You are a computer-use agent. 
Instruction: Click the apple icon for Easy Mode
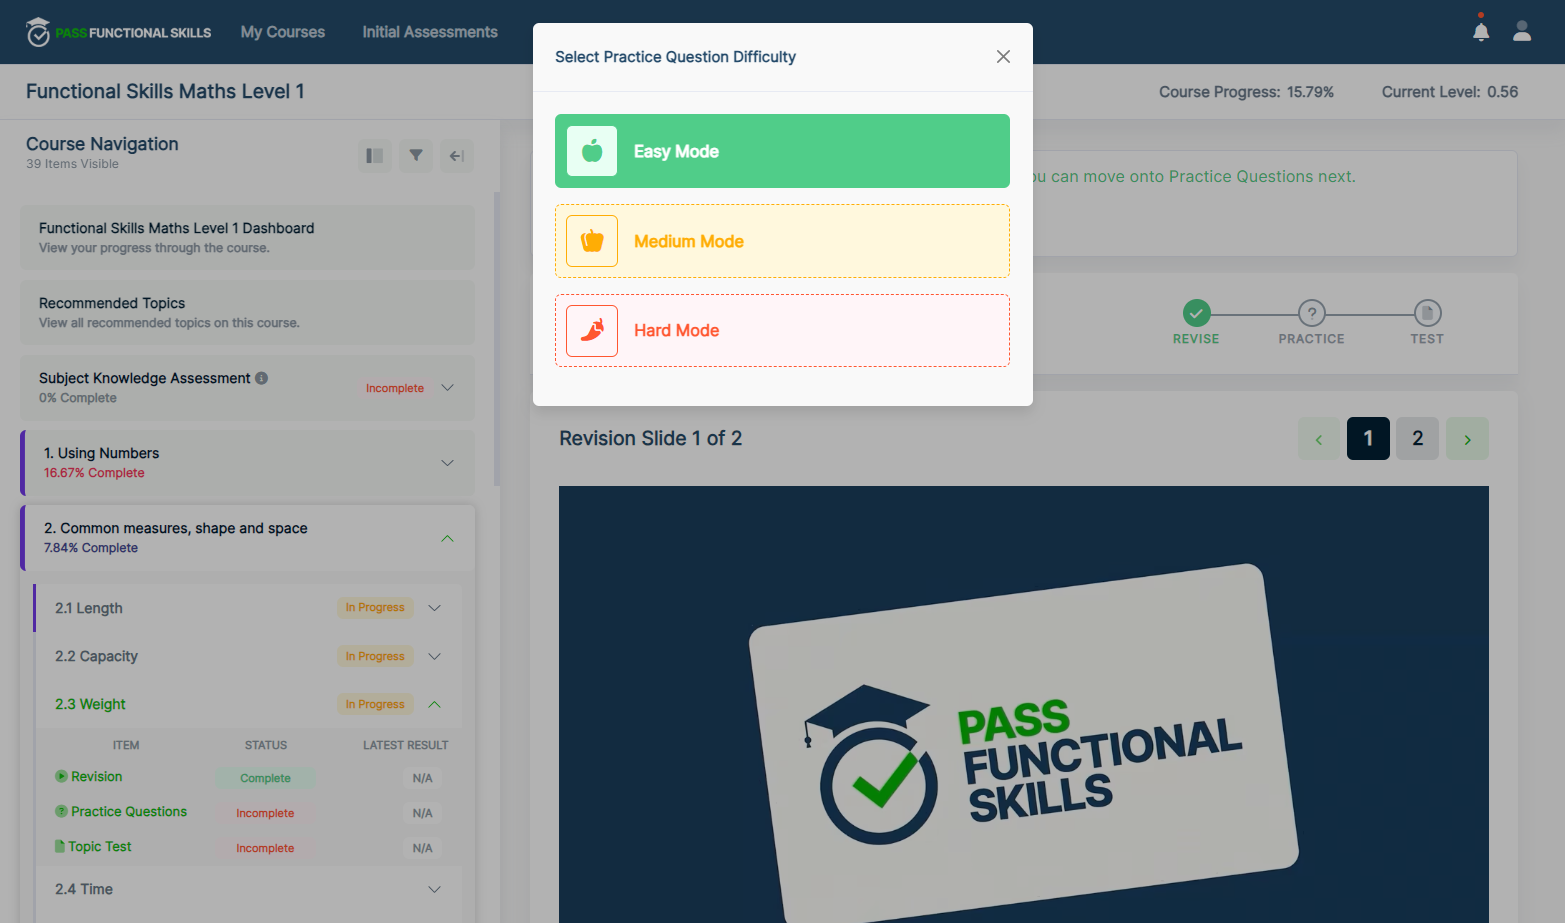click(592, 151)
